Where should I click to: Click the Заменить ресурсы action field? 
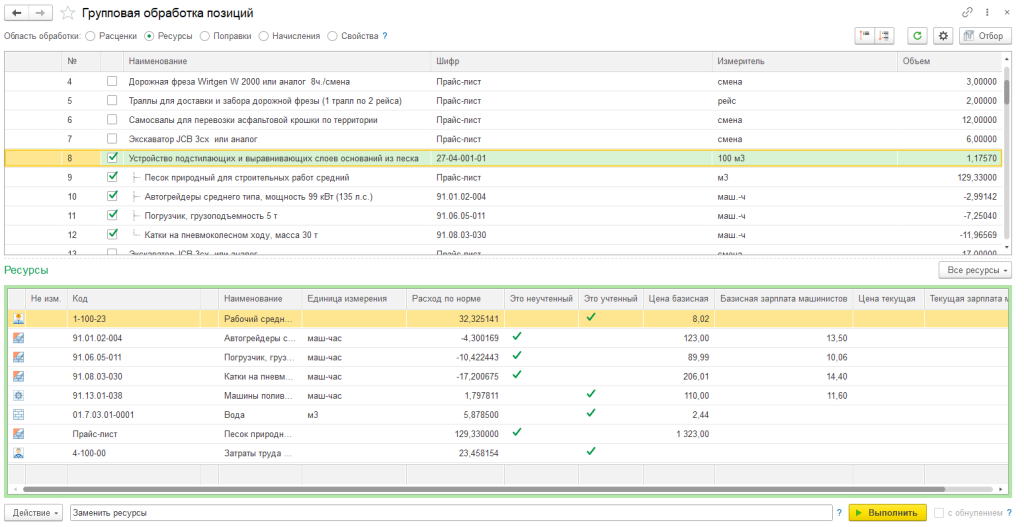450,513
